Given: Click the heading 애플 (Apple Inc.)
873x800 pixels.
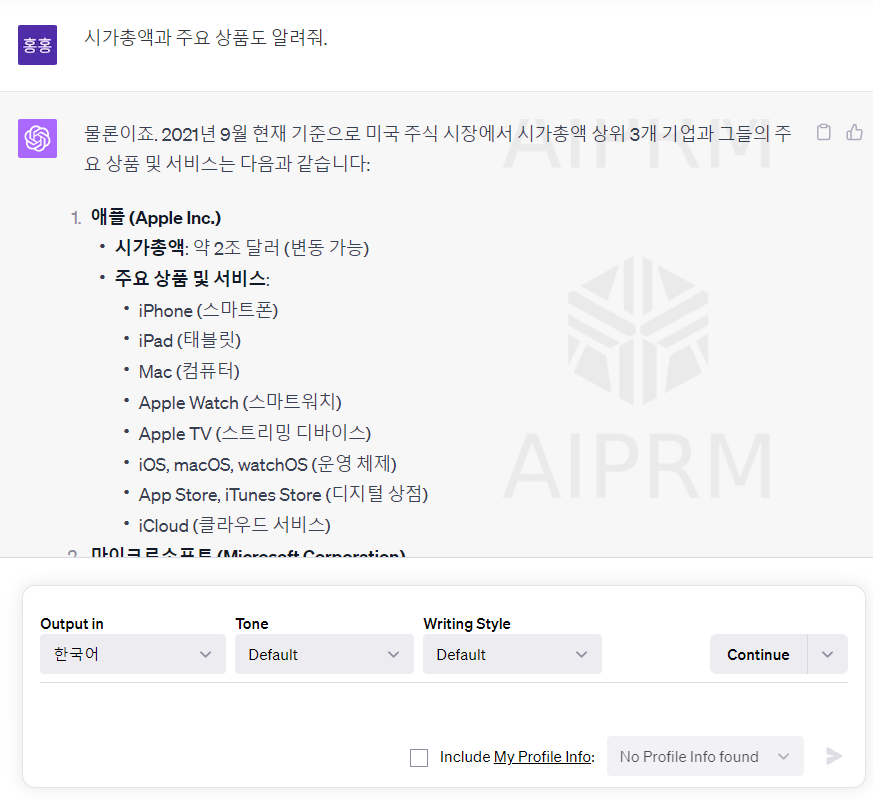Looking at the screenshot, I should coord(156,217).
